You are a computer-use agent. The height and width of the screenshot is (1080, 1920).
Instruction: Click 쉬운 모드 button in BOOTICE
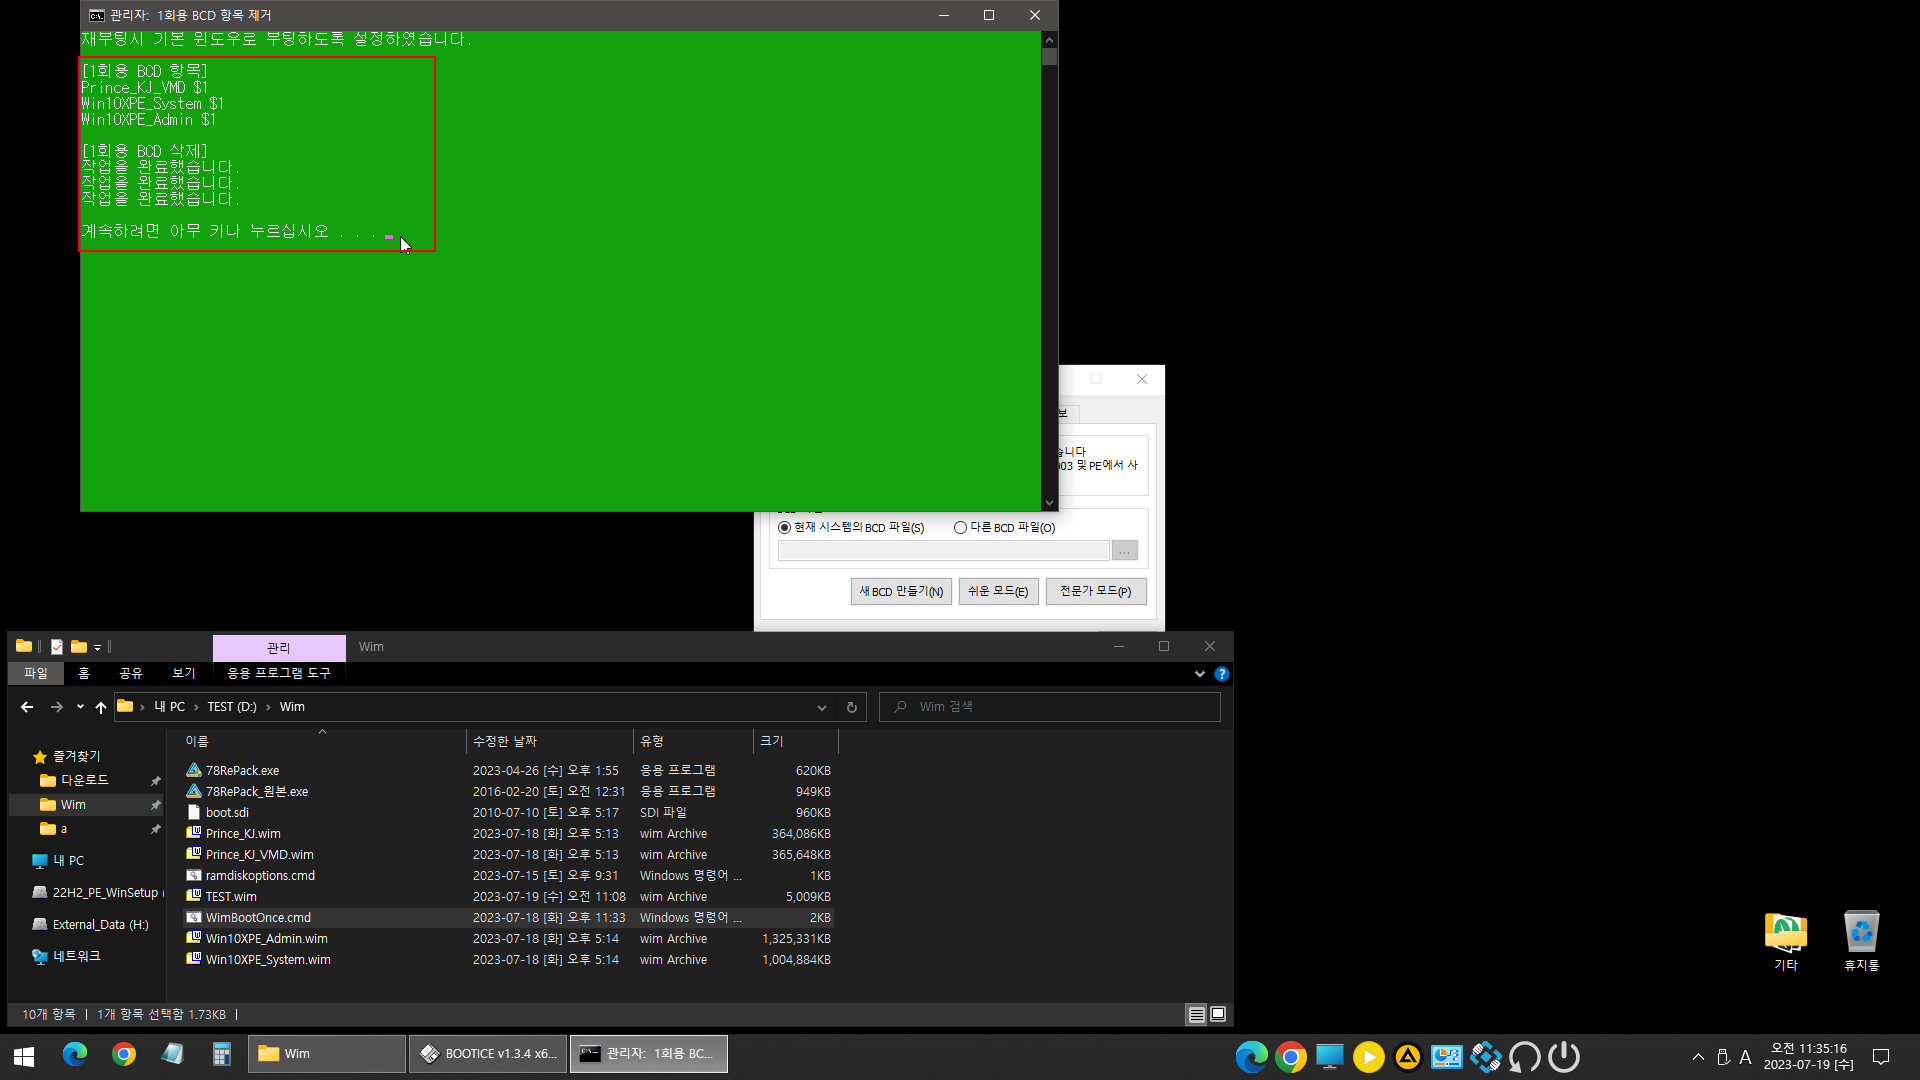tap(998, 592)
